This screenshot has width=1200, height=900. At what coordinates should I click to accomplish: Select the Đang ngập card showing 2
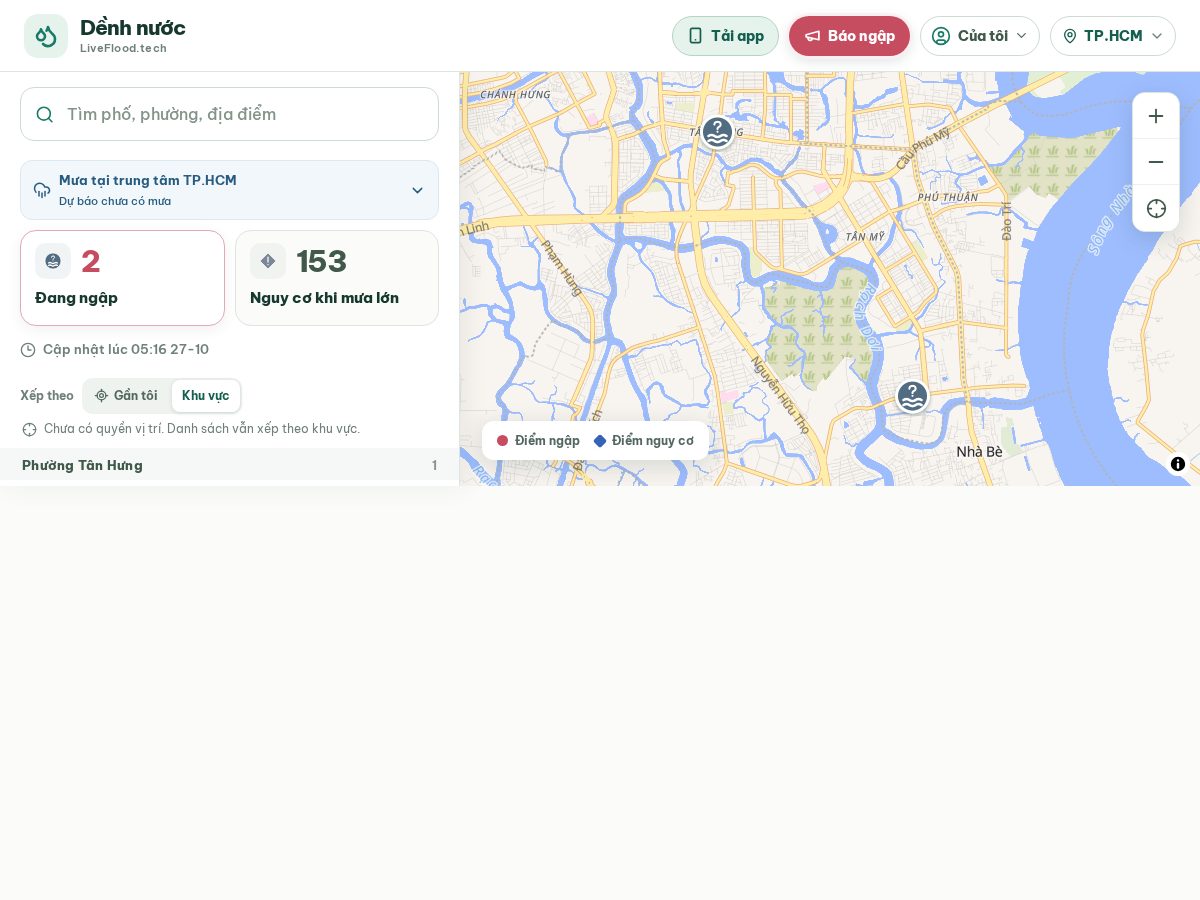pyautogui.click(x=122, y=278)
